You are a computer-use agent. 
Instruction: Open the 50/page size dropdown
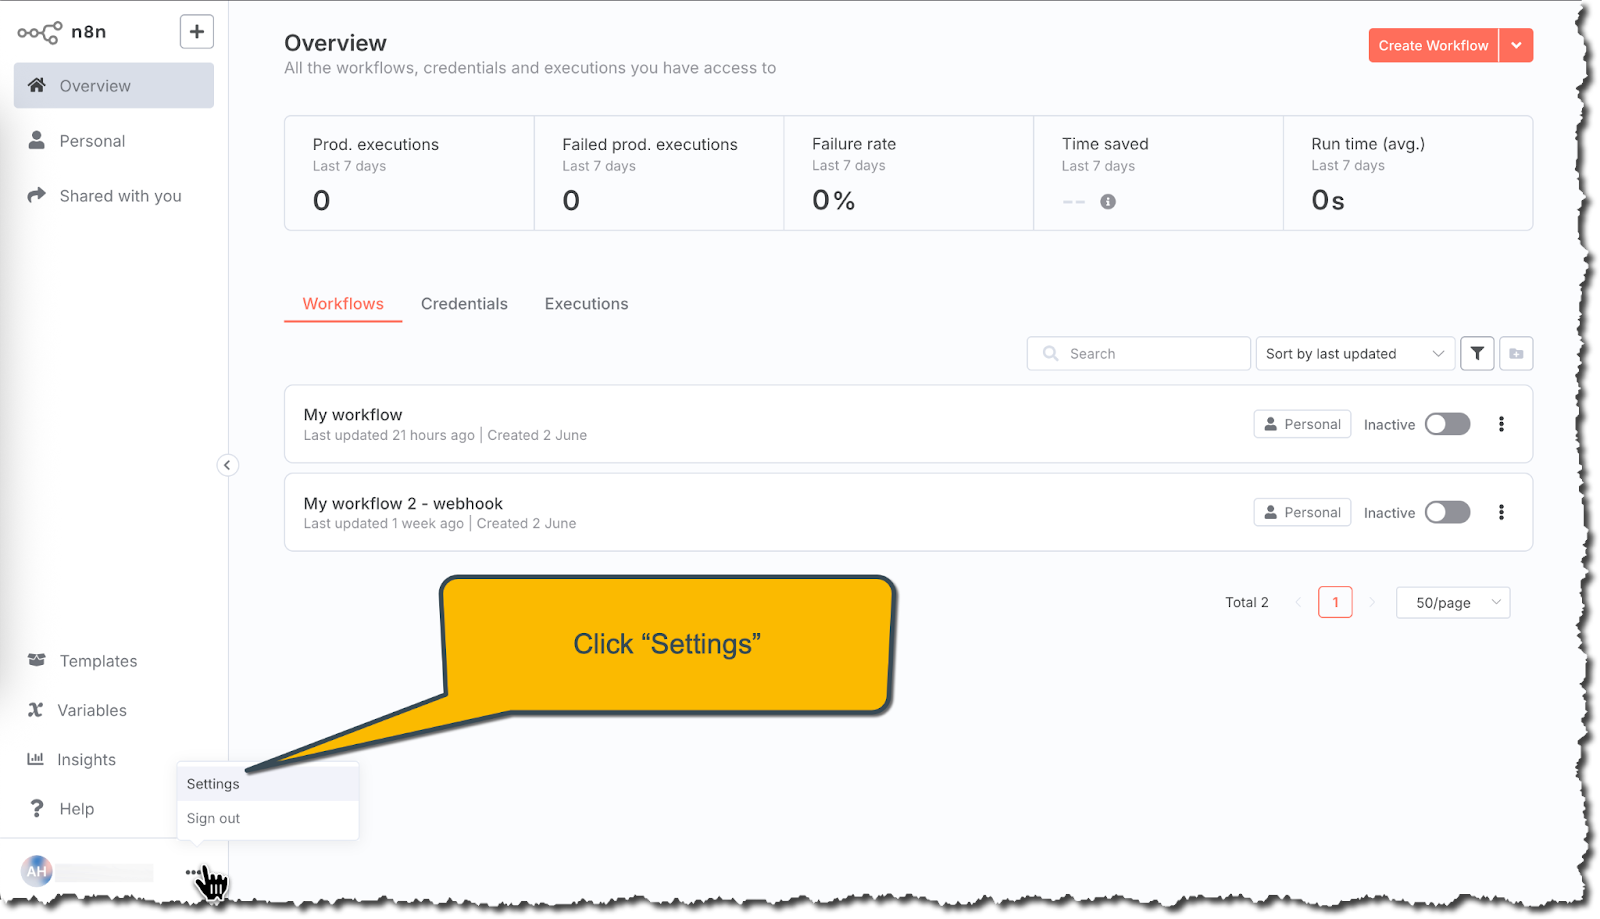[x=1452, y=602]
